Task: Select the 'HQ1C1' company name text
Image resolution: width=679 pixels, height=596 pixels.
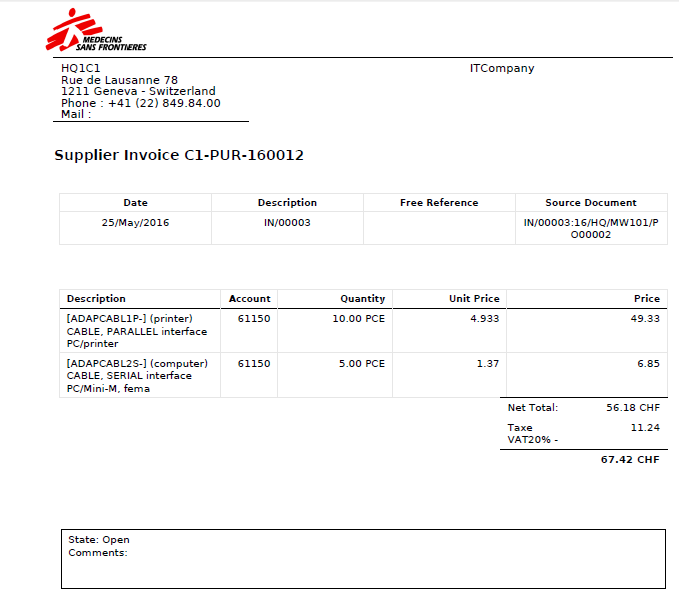Action: coord(81,68)
